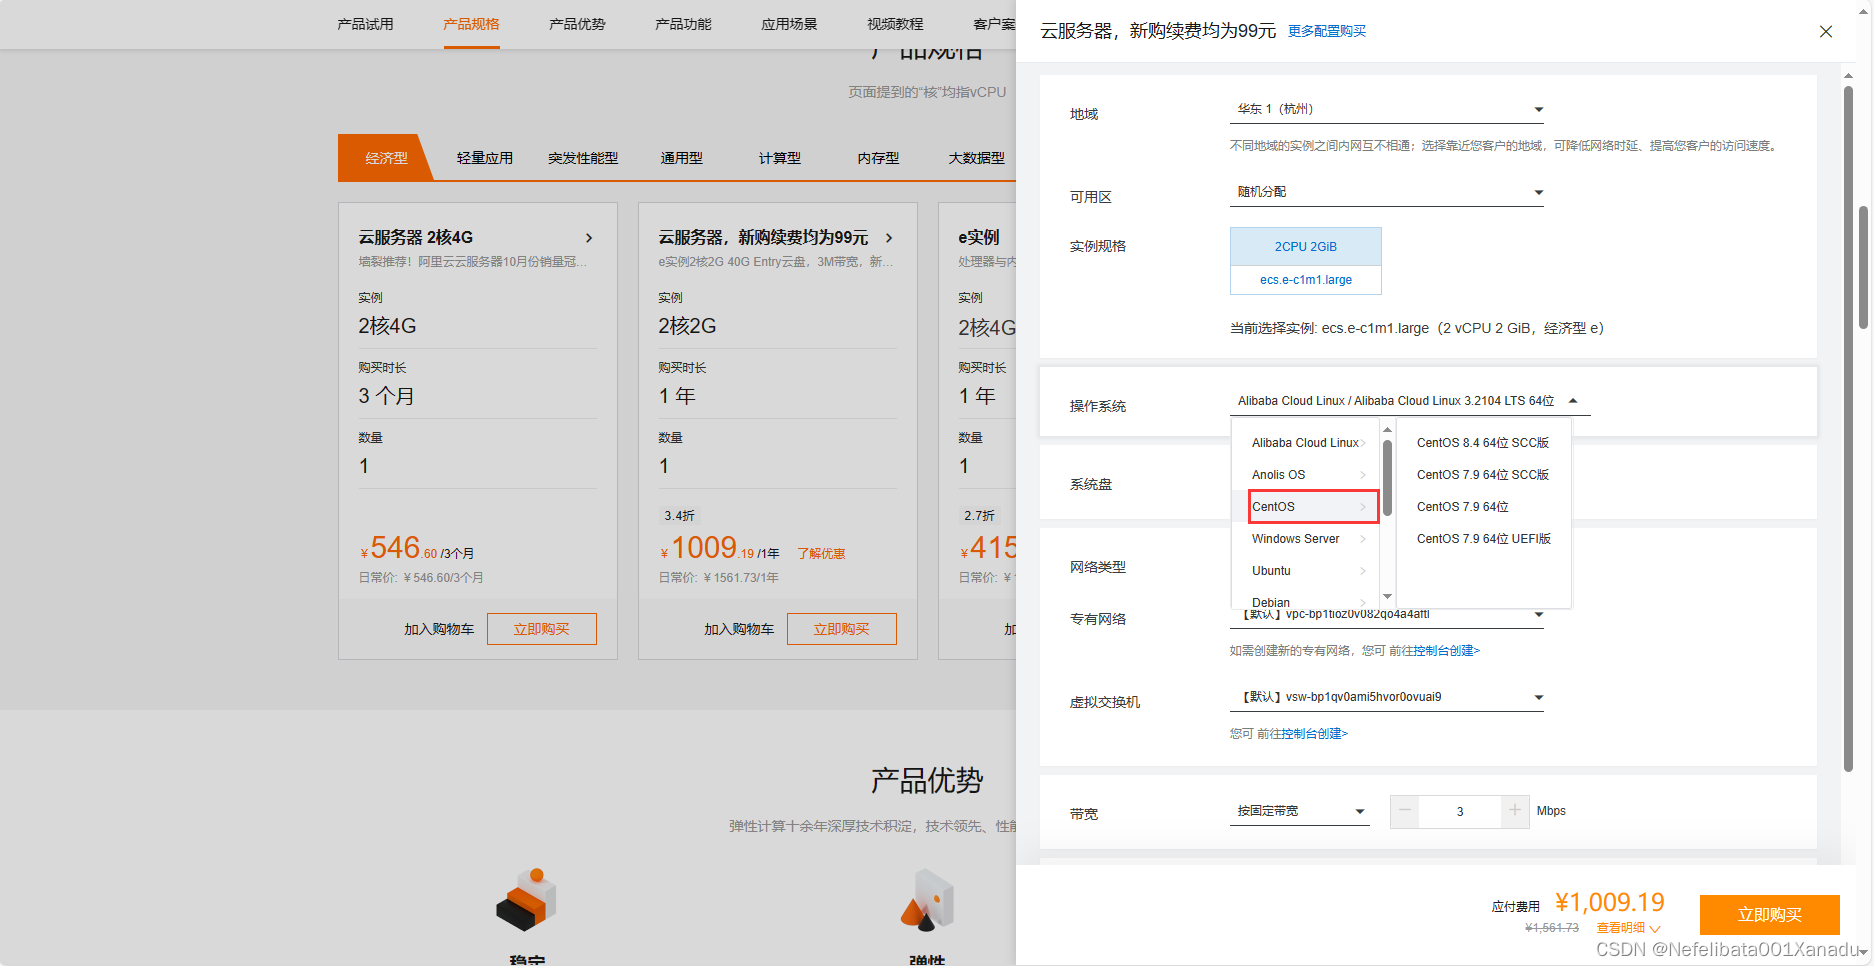The image size is (1874, 966).
Task: Open 云服务器 2核4G card arrow
Action: [589, 238]
